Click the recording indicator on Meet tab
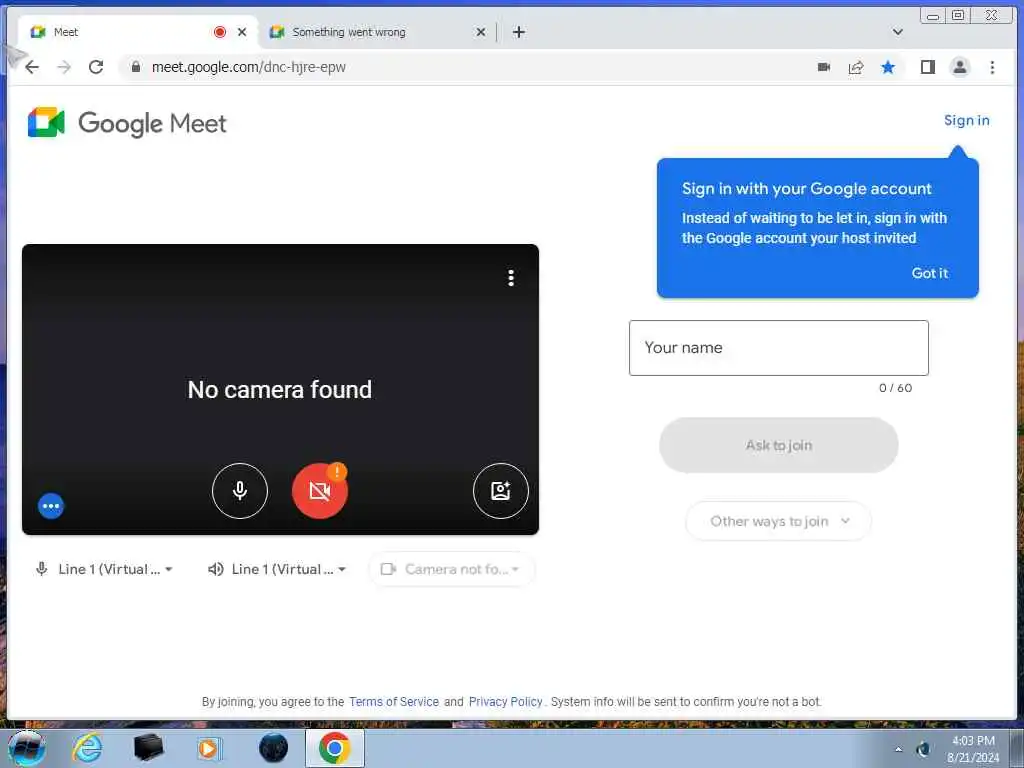This screenshot has height=768, width=1024. pos(220,32)
